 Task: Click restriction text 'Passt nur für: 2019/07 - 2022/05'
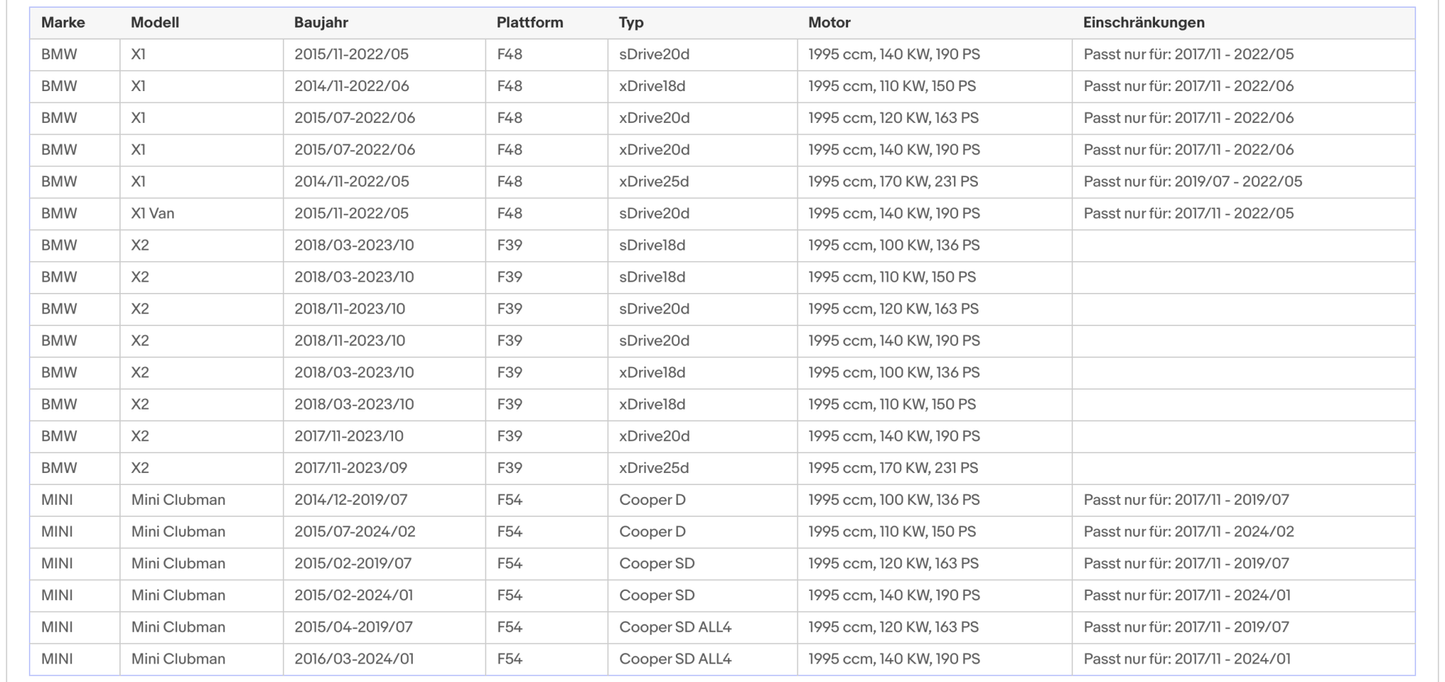pos(1193,181)
